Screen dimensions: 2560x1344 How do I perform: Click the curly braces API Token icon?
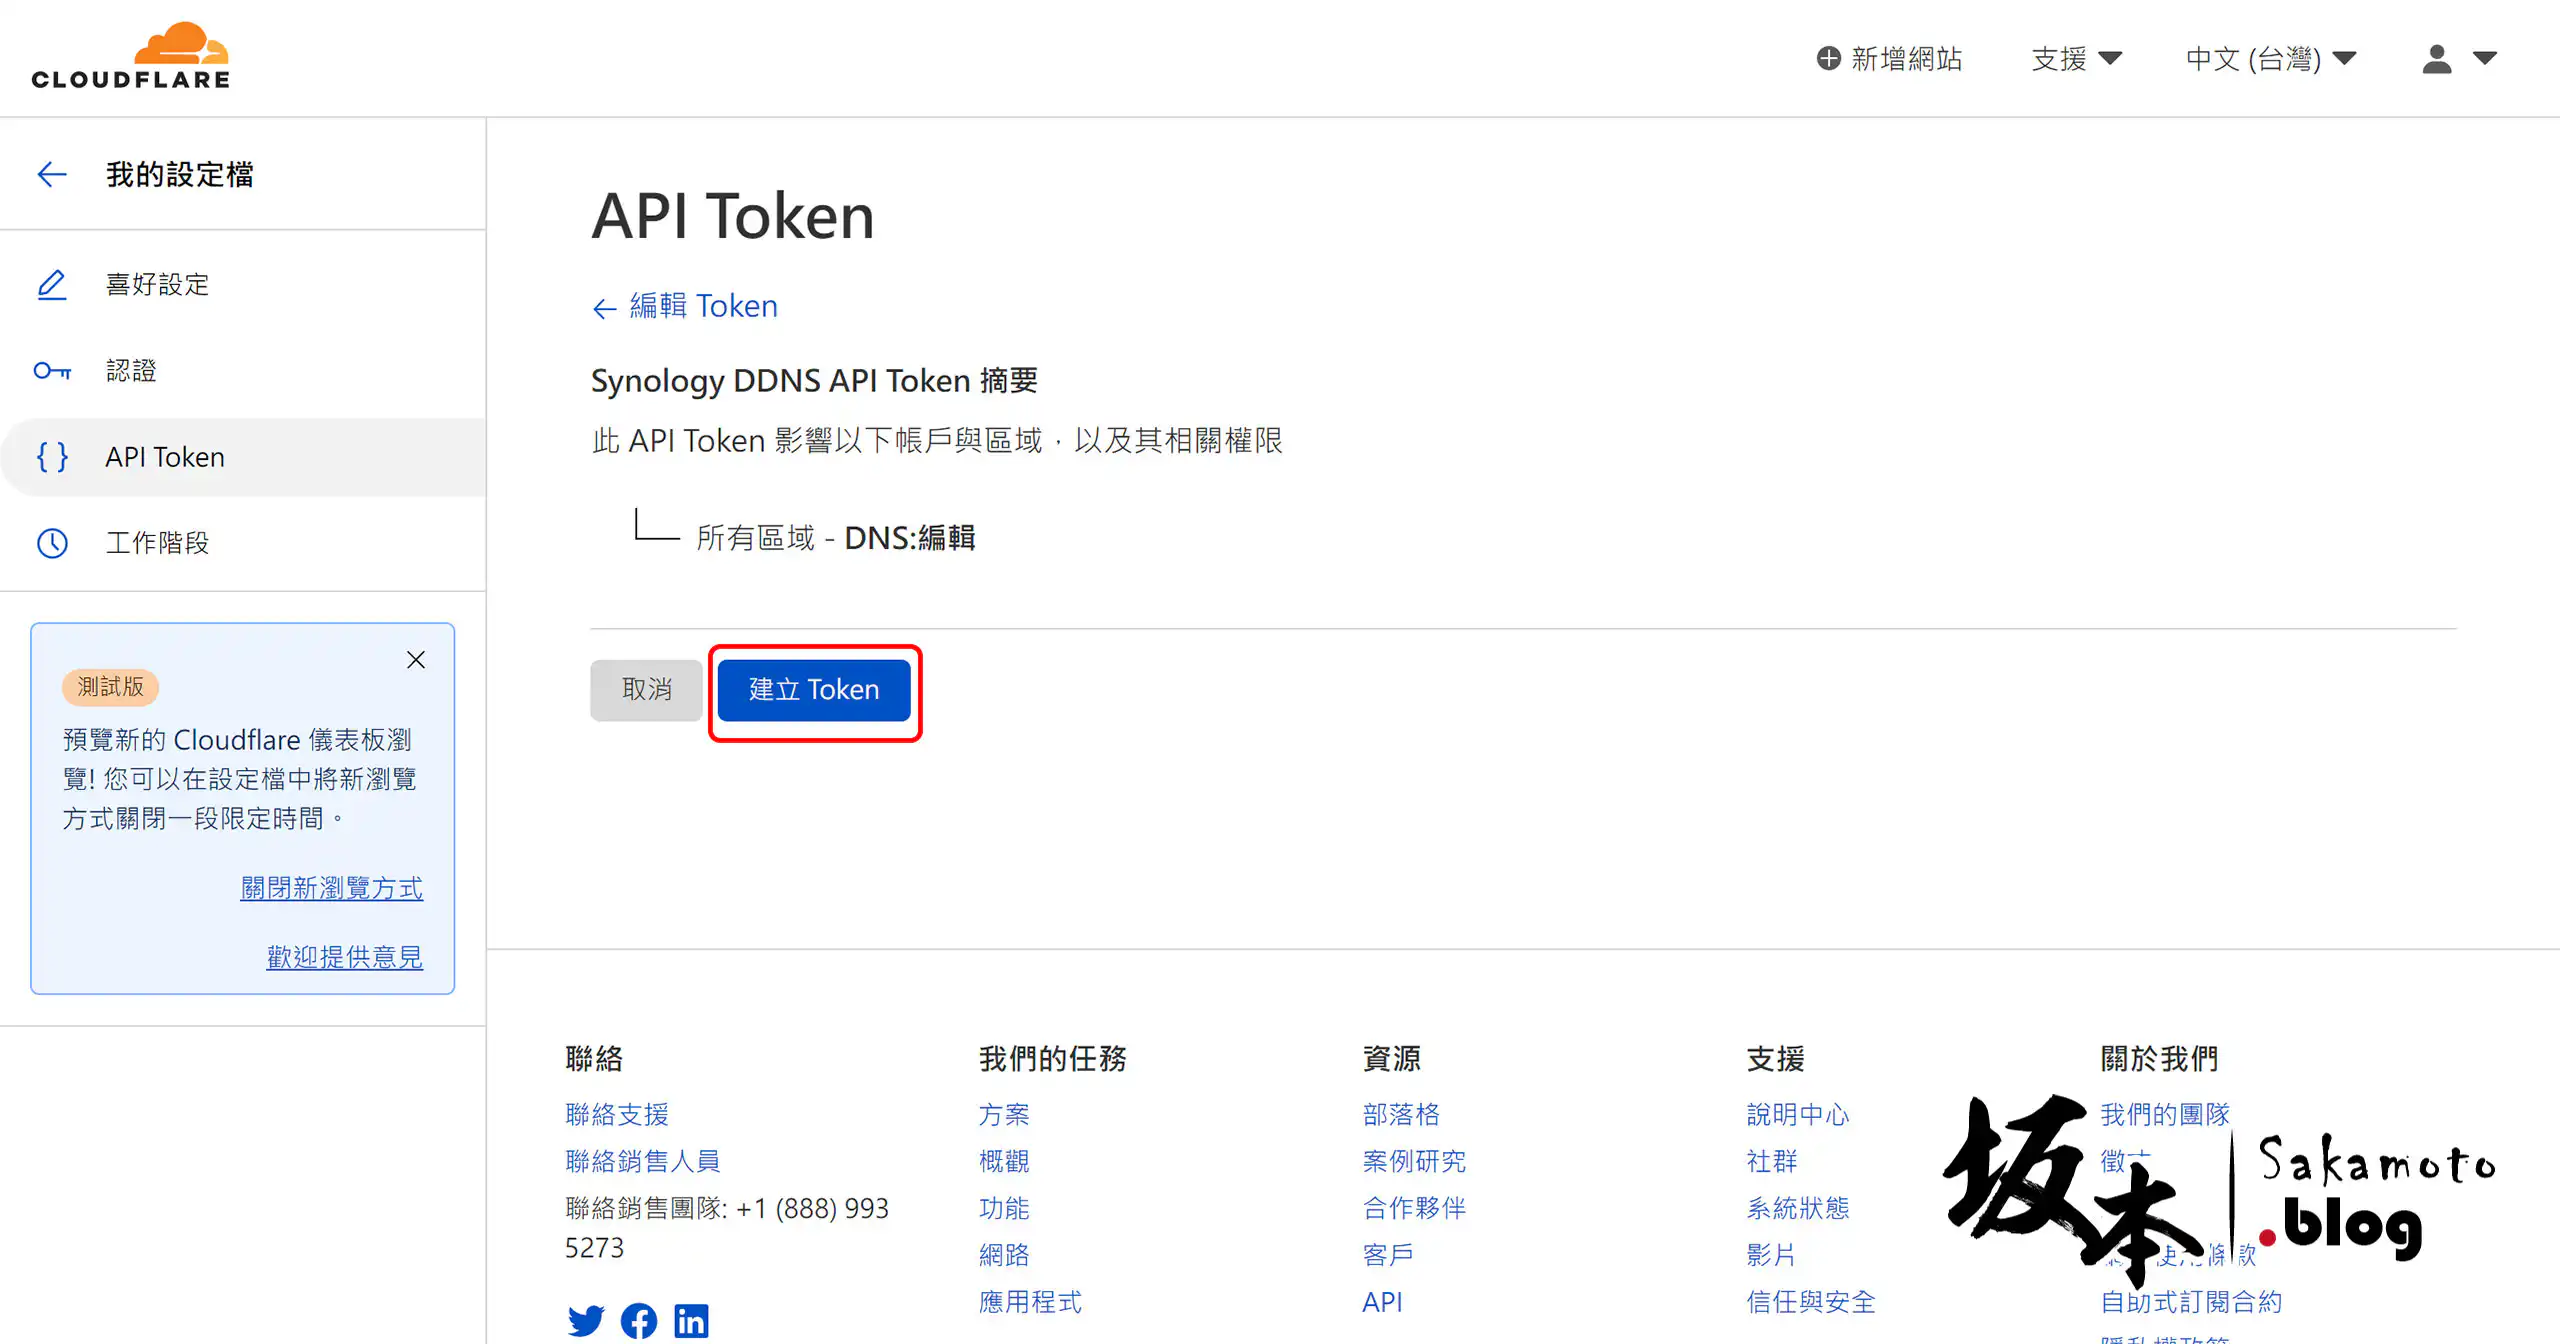[x=52, y=457]
